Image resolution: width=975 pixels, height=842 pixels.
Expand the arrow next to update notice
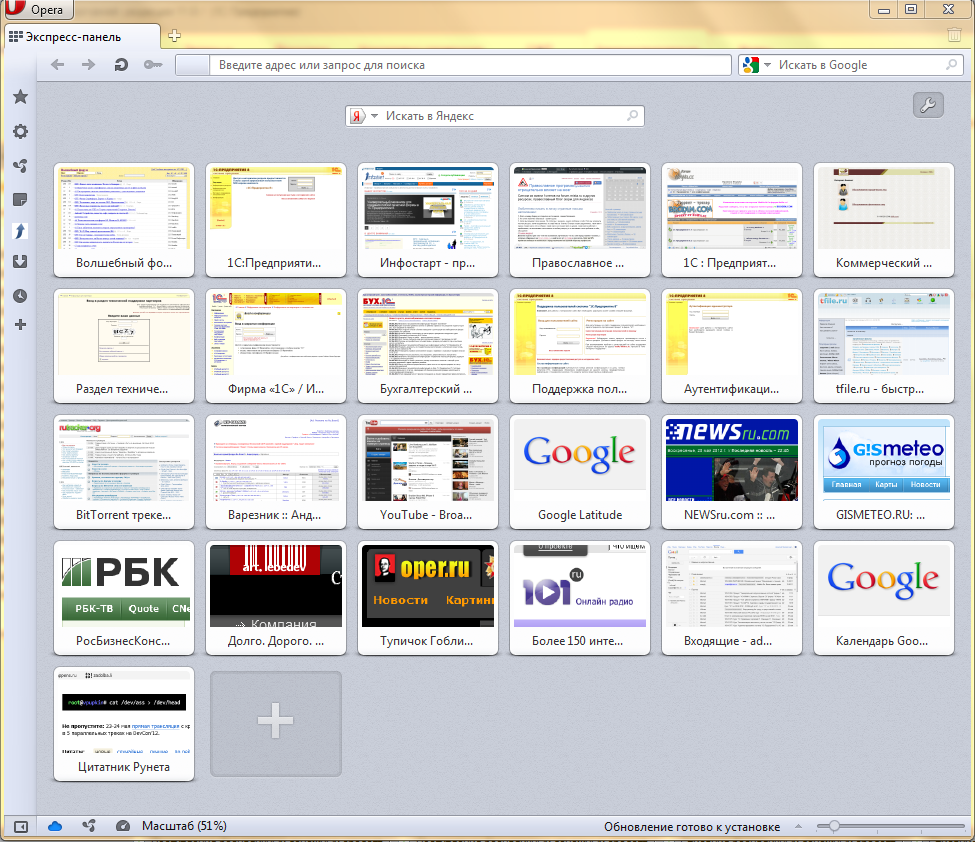798,826
